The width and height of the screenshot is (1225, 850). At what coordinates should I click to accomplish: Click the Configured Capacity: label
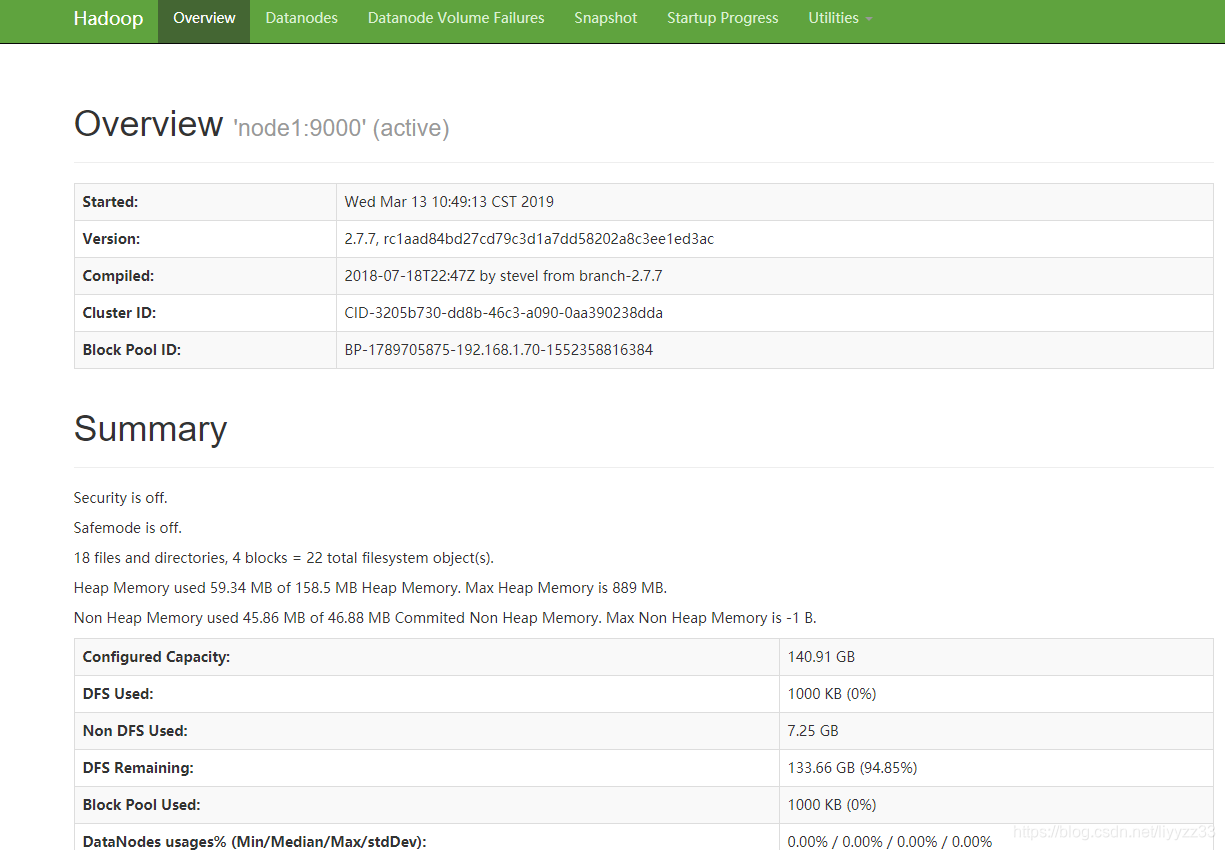pos(156,657)
